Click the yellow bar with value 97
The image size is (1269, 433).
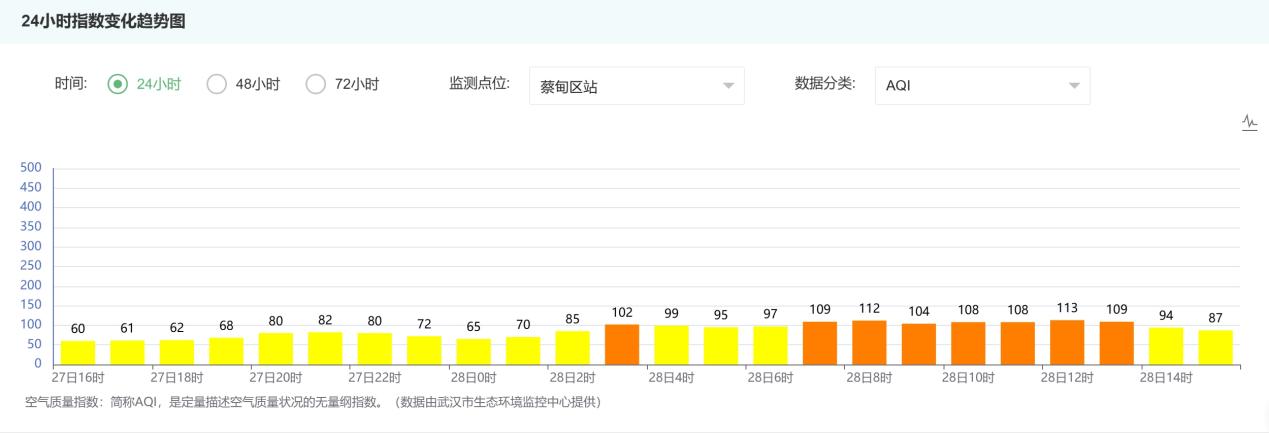click(771, 346)
